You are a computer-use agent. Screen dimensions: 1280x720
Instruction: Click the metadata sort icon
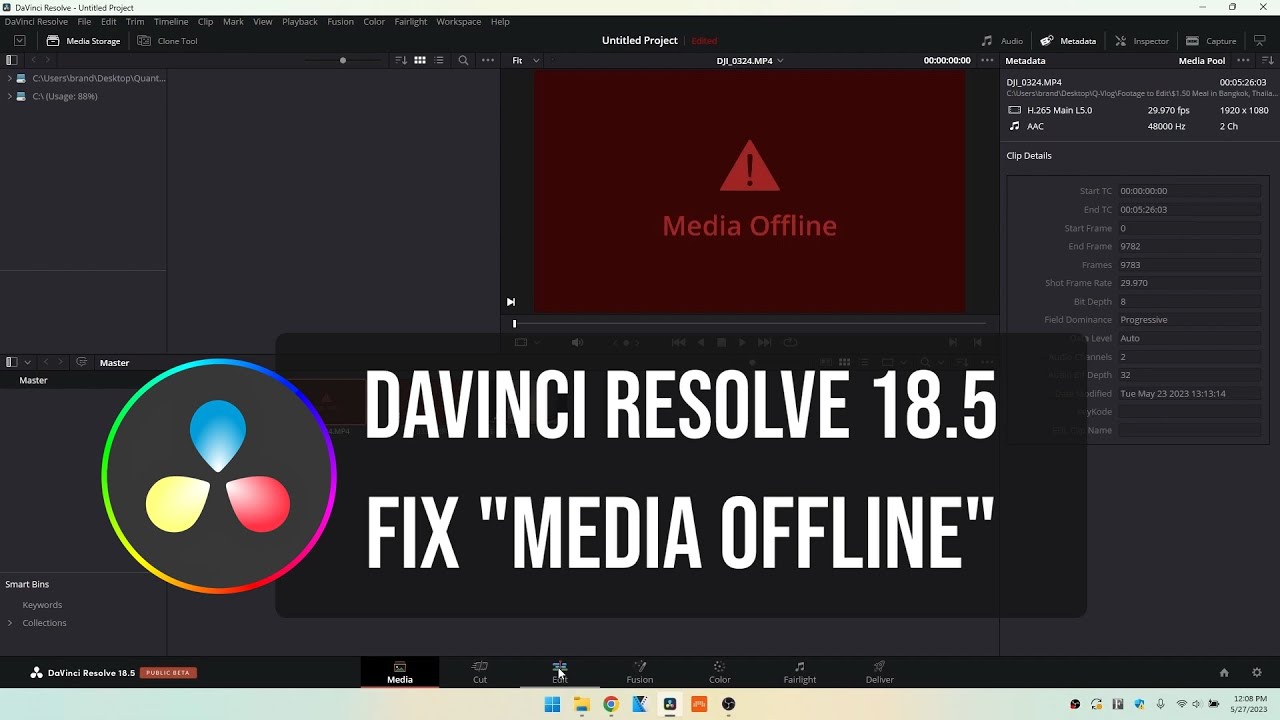(x=1267, y=60)
